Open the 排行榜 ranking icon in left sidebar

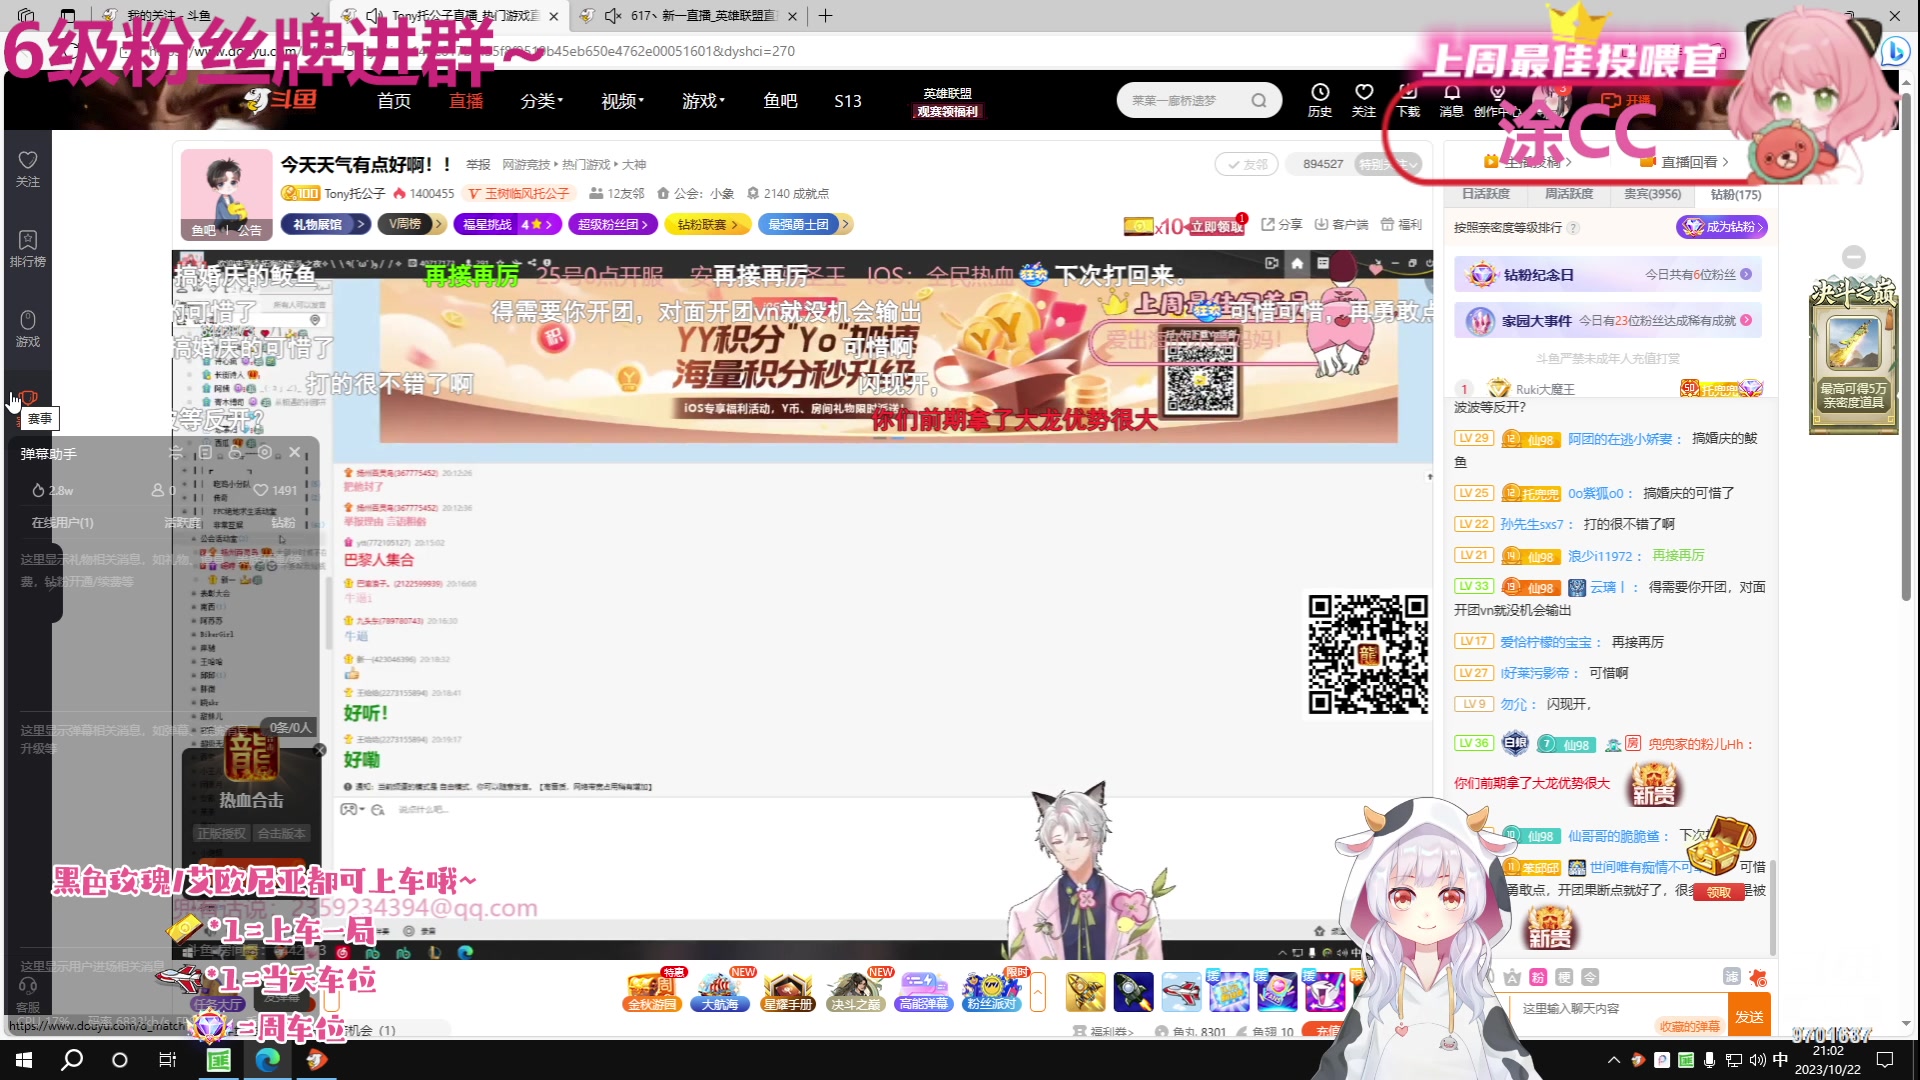28,248
